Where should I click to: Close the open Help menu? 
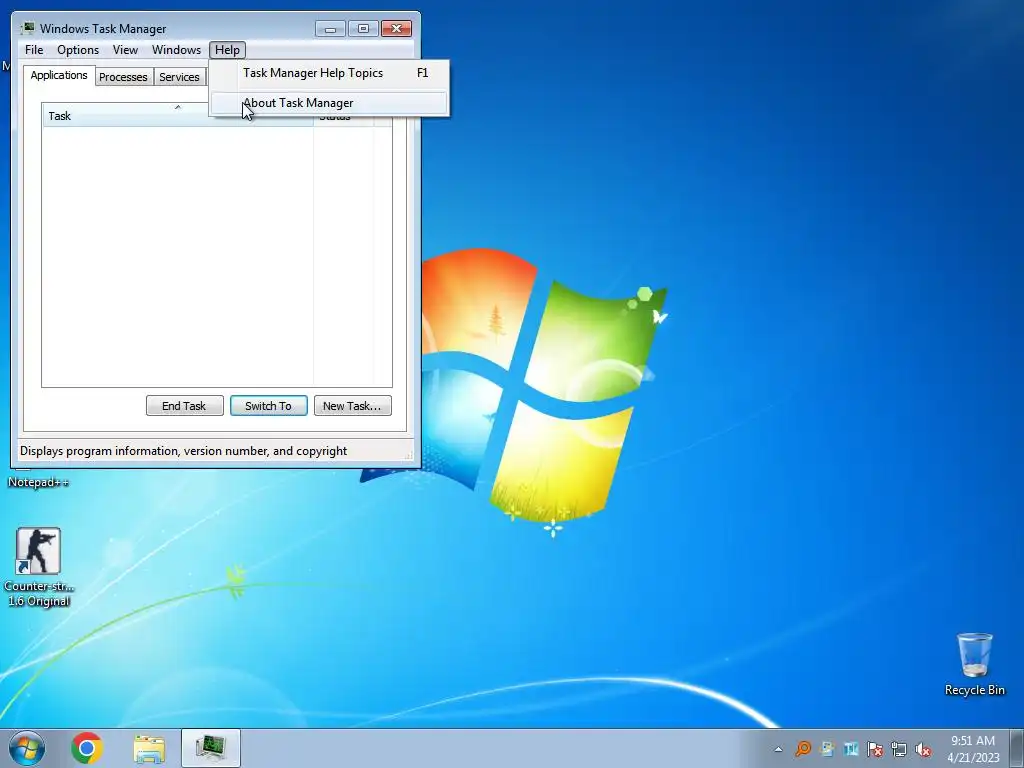click(227, 50)
